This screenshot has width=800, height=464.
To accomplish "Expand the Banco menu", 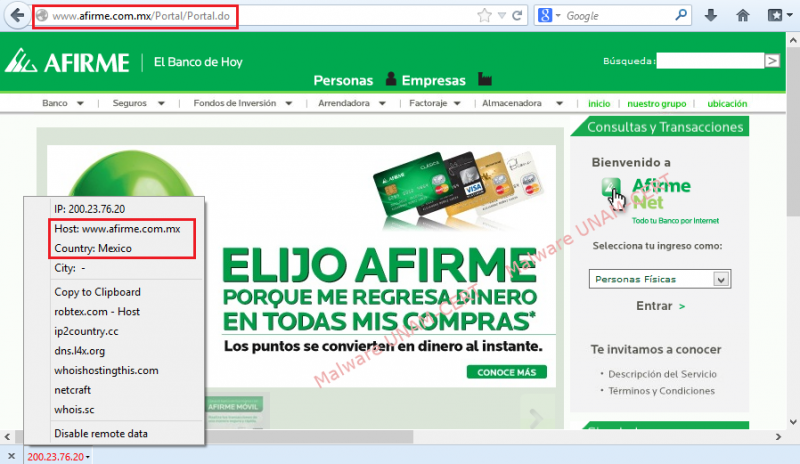I will [63, 103].
